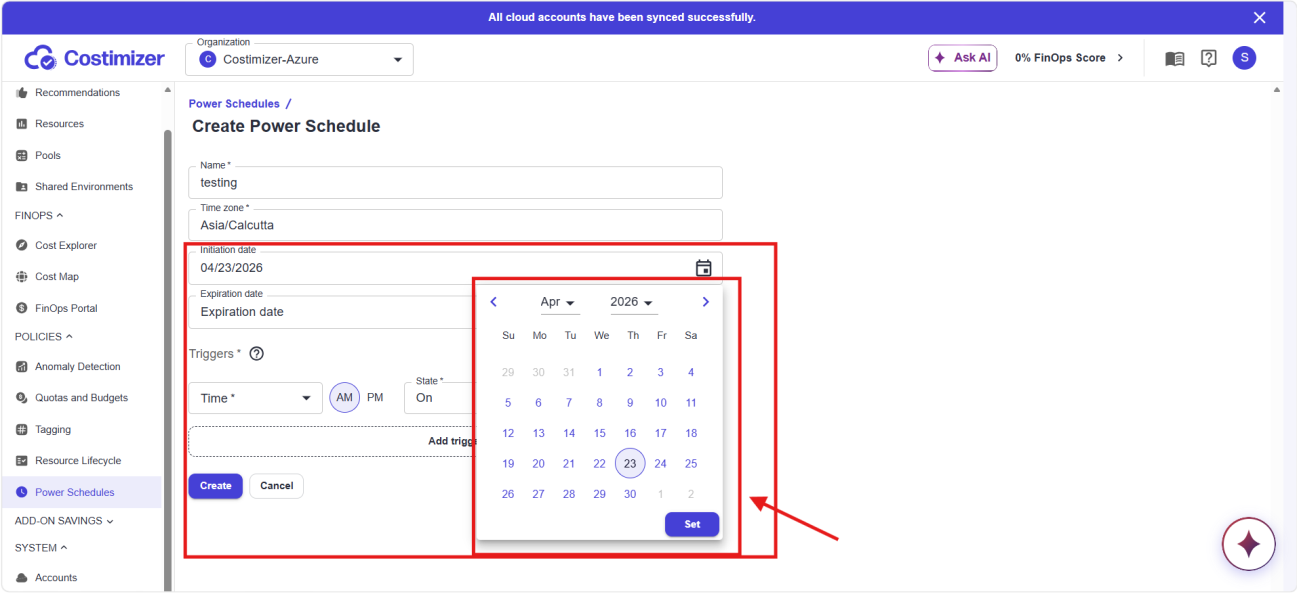The height and width of the screenshot is (594, 1299).
Task: Open Power Schedules in the sidebar
Action: [x=81, y=493]
